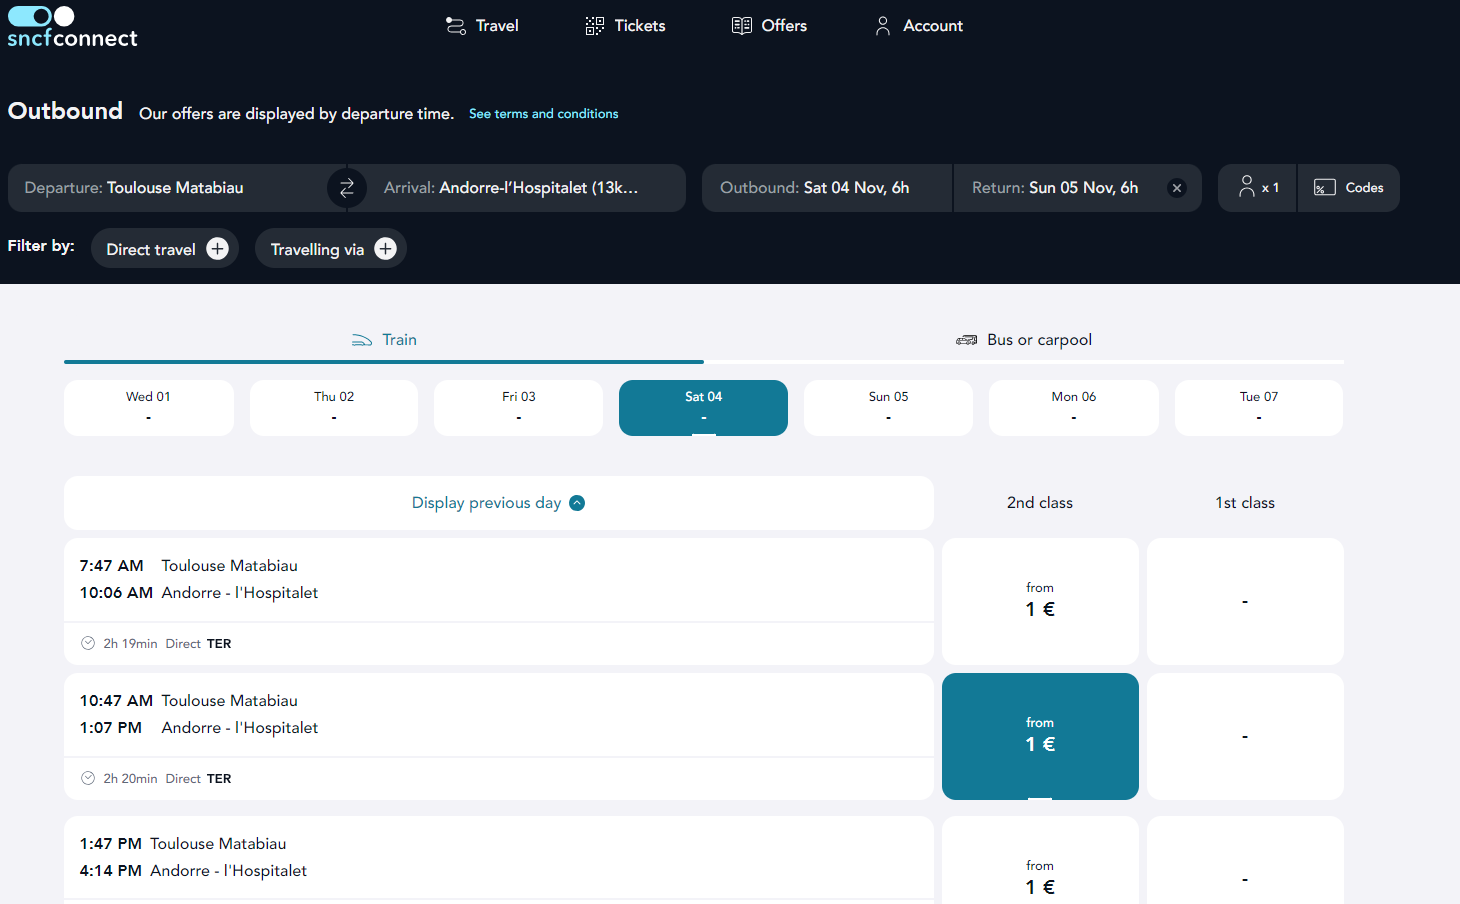Add the Direct travel filter
The height and width of the screenshot is (904, 1460).
coord(165,249)
